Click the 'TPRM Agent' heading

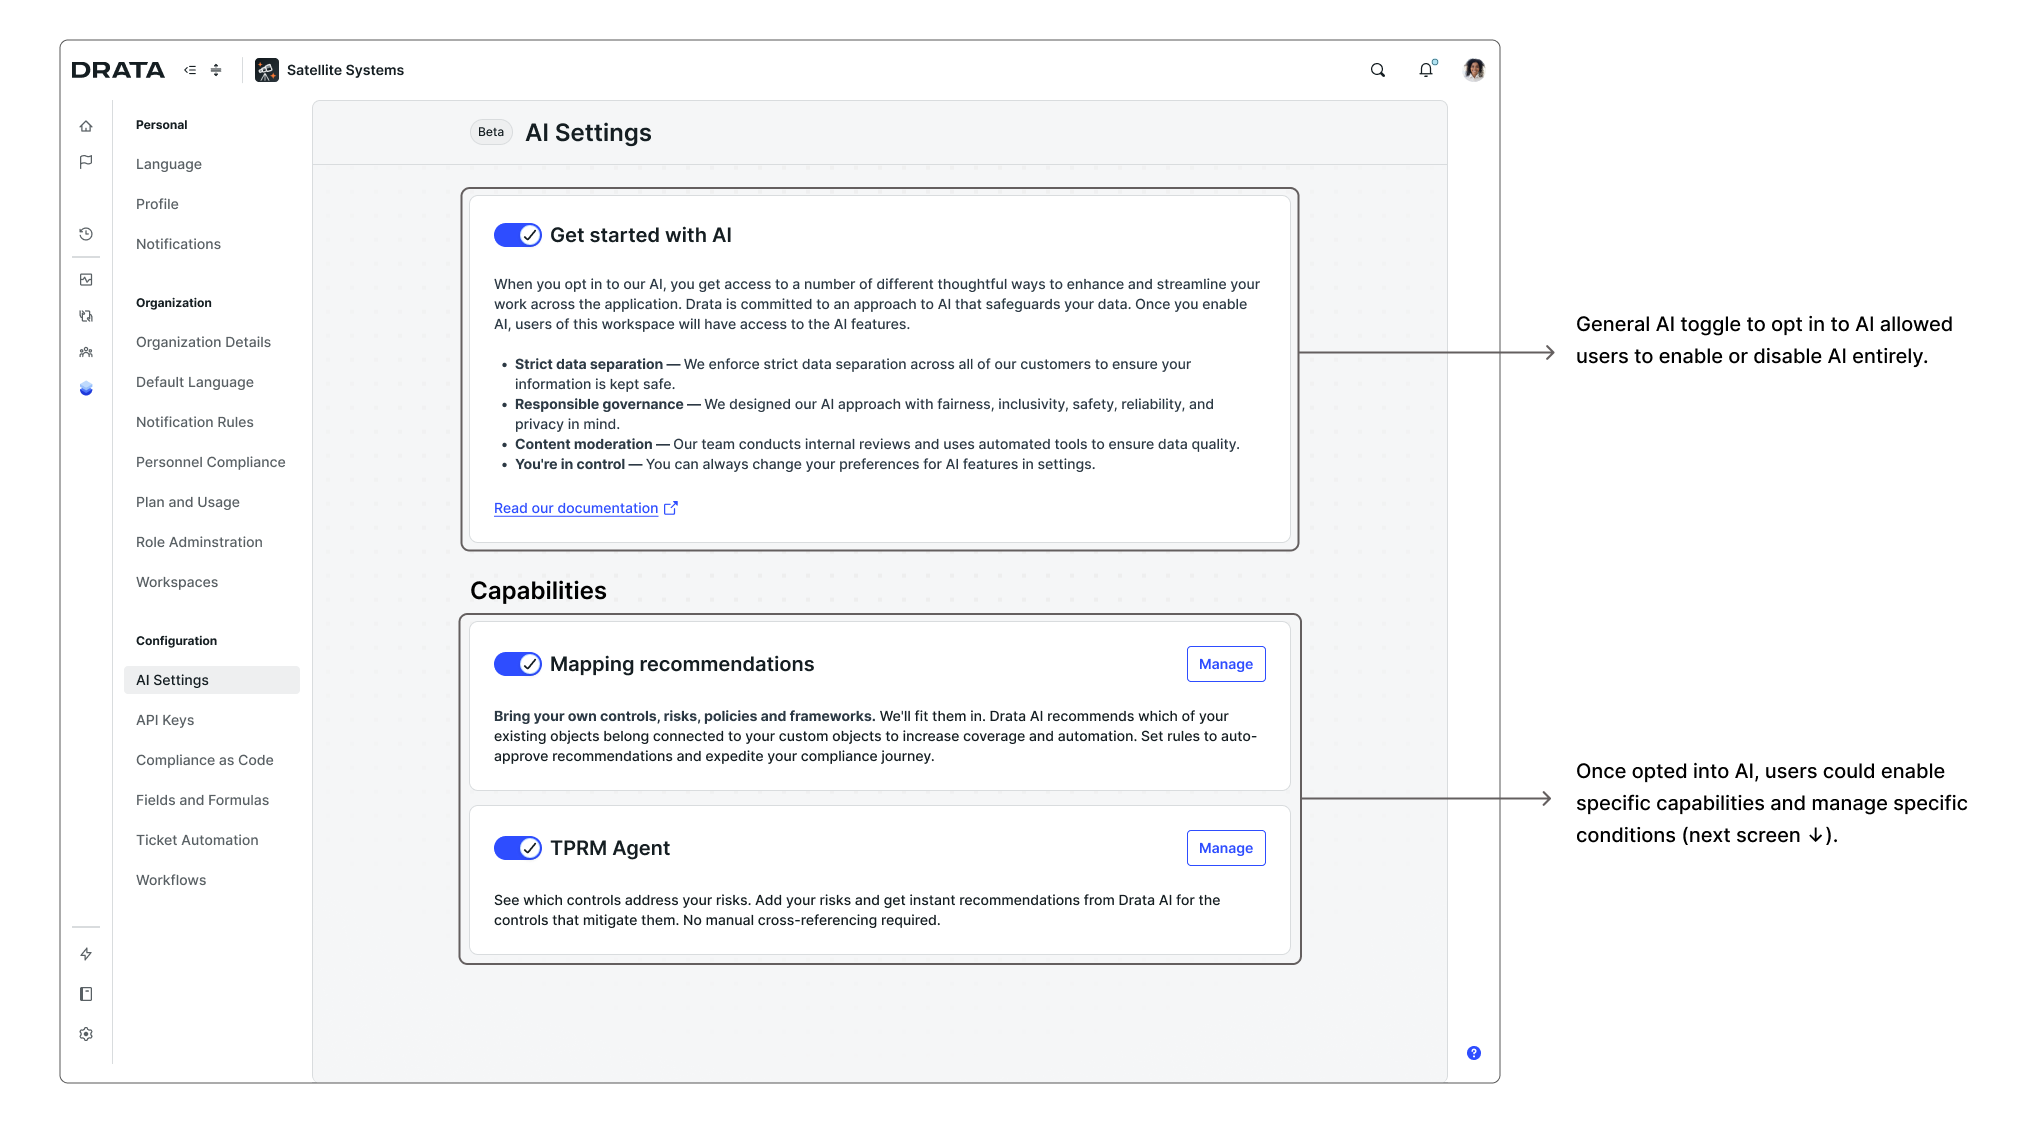pyautogui.click(x=610, y=848)
